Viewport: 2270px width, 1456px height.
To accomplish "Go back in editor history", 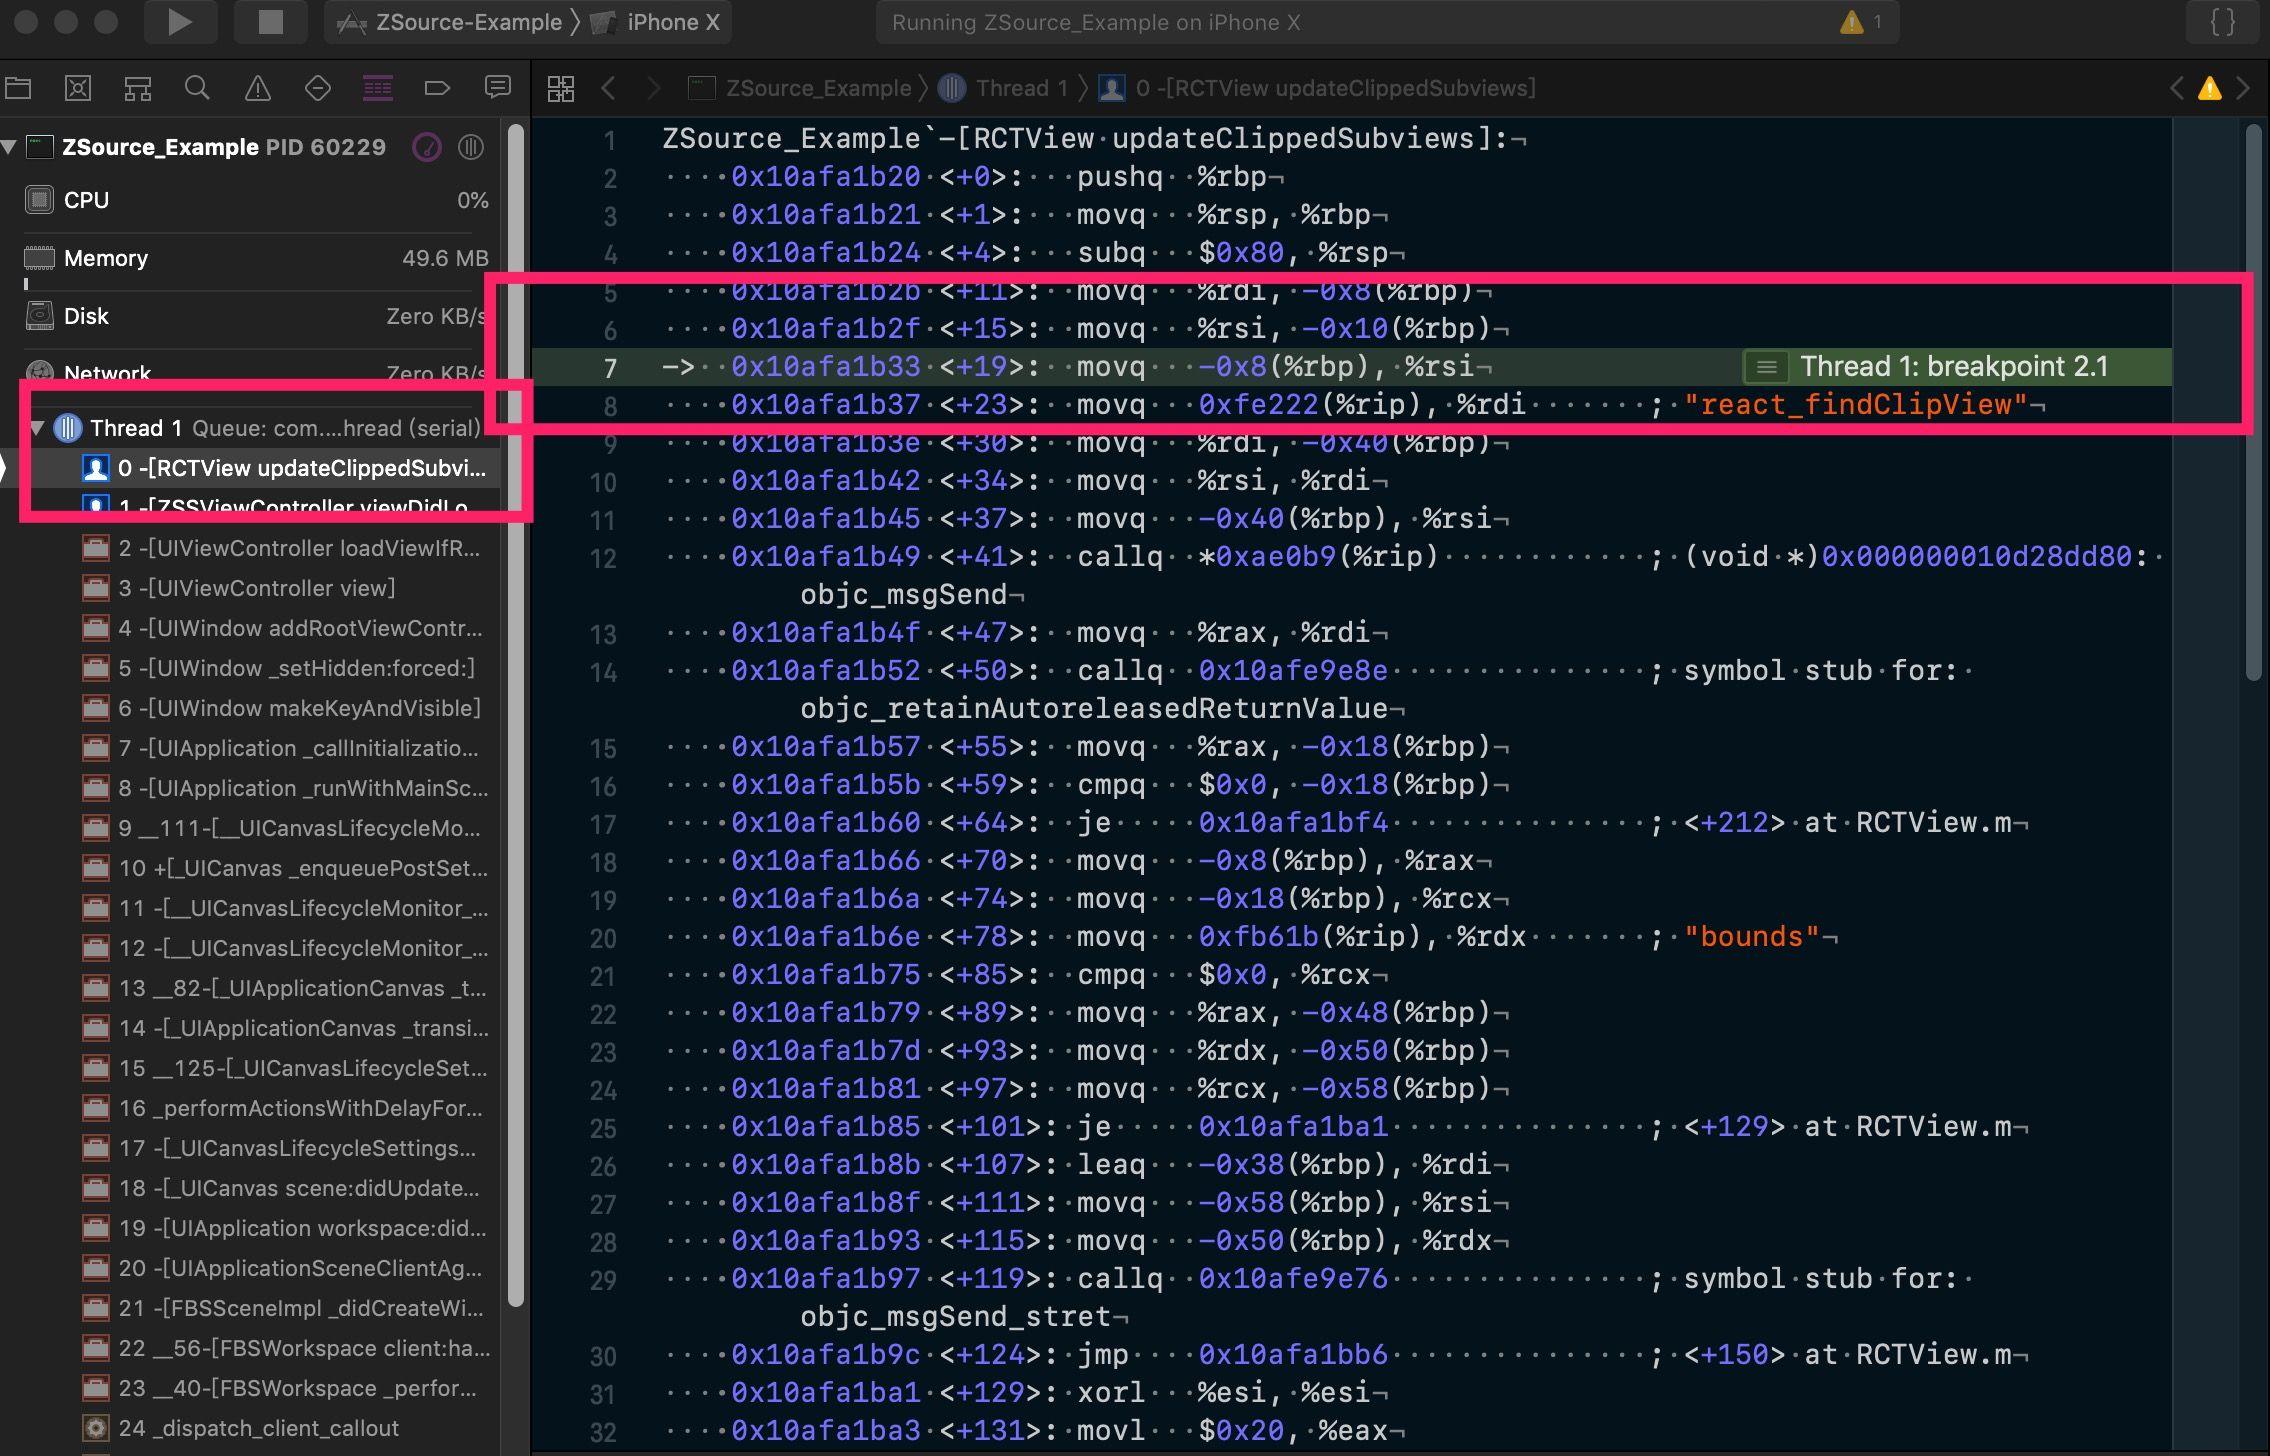I will (608, 88).
